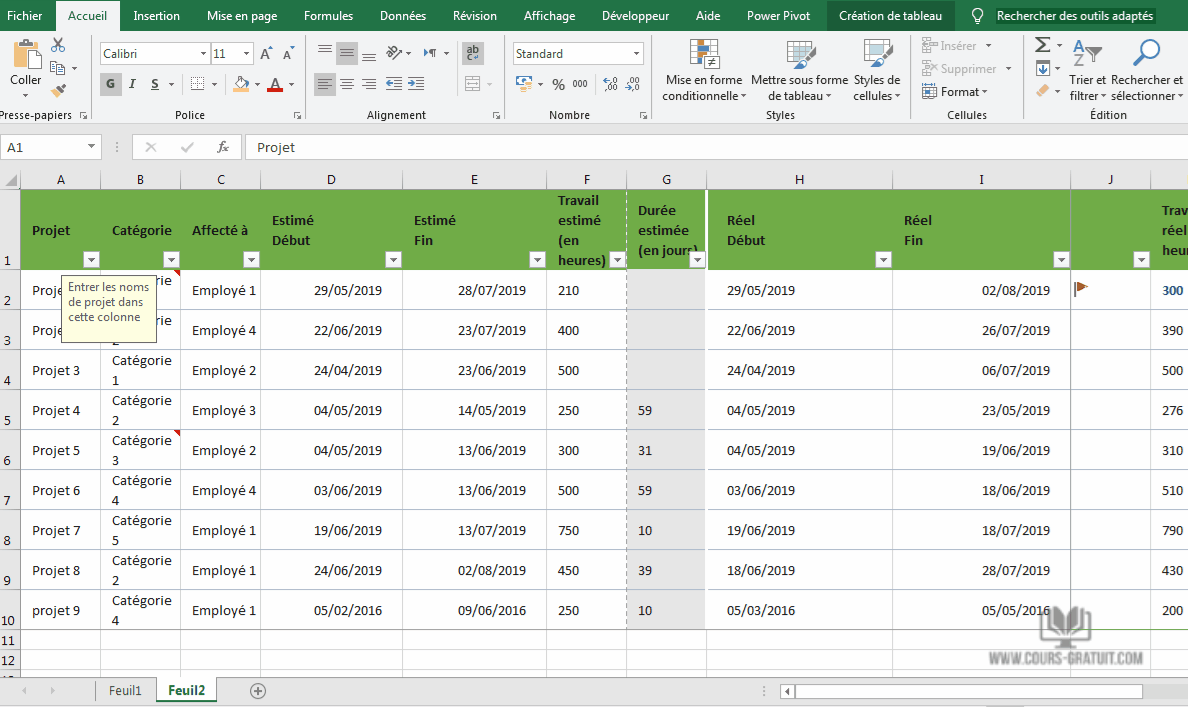Switch to the Insertion ribbon tab

coord(157,16)
